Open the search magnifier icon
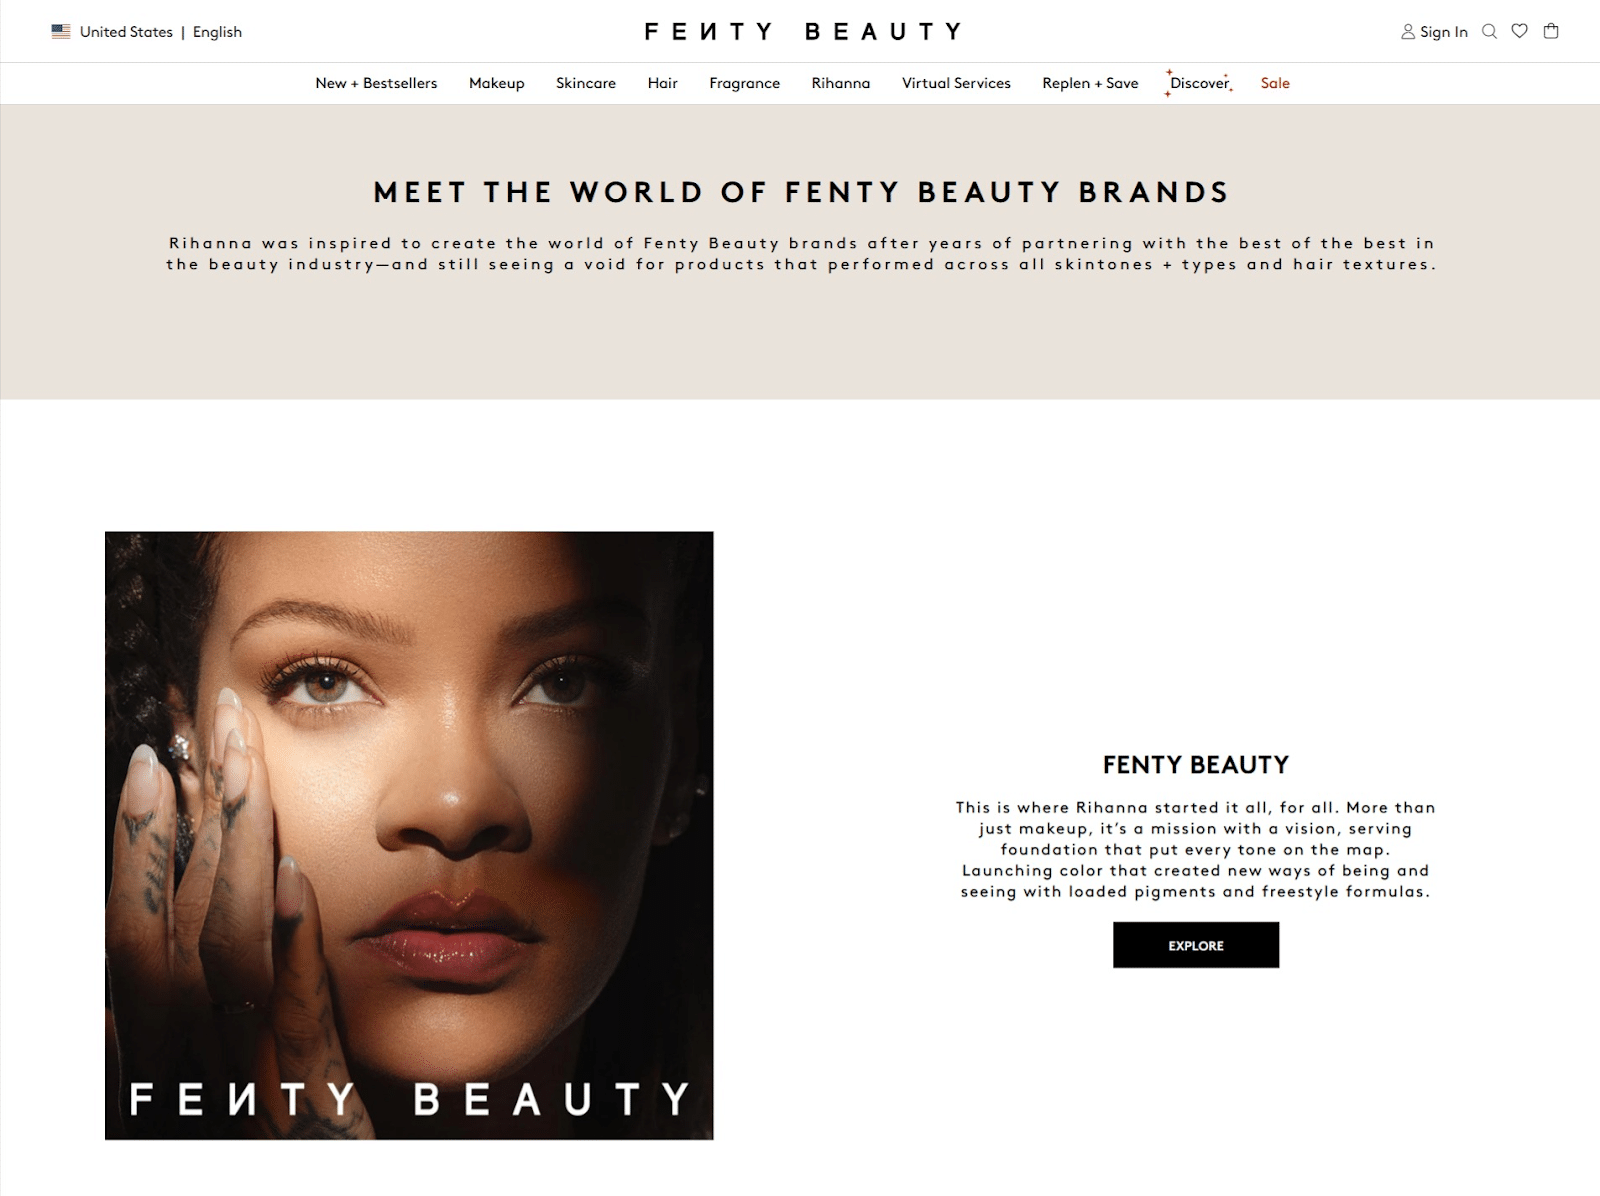 point(1489,31)
